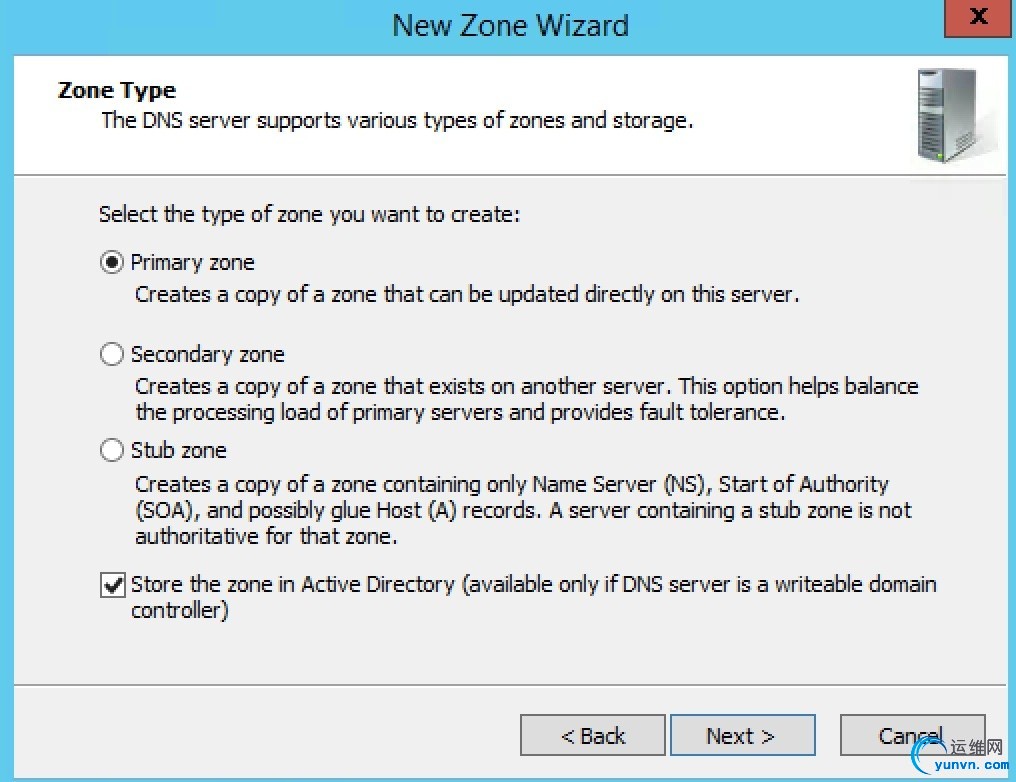Close the wizard with the red X
This screenshot has height=782, width=1016.
(979, 18)
